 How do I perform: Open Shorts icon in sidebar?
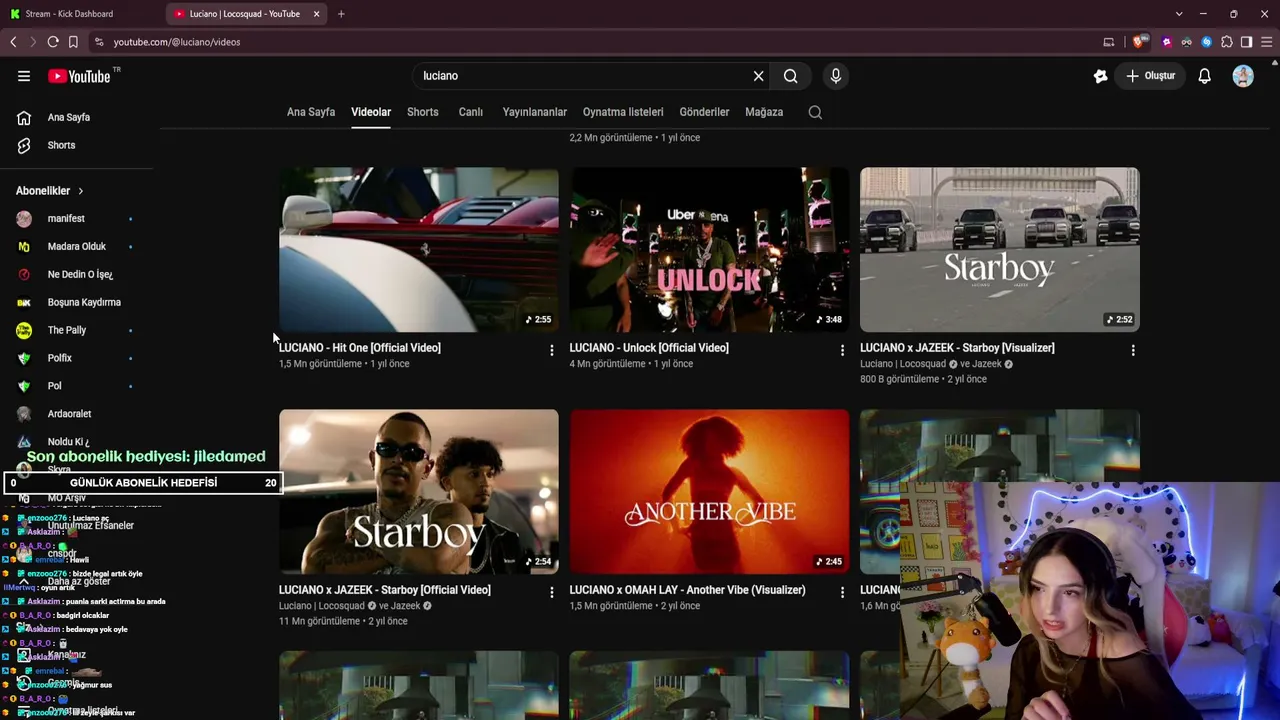click(x=24, y=145)
